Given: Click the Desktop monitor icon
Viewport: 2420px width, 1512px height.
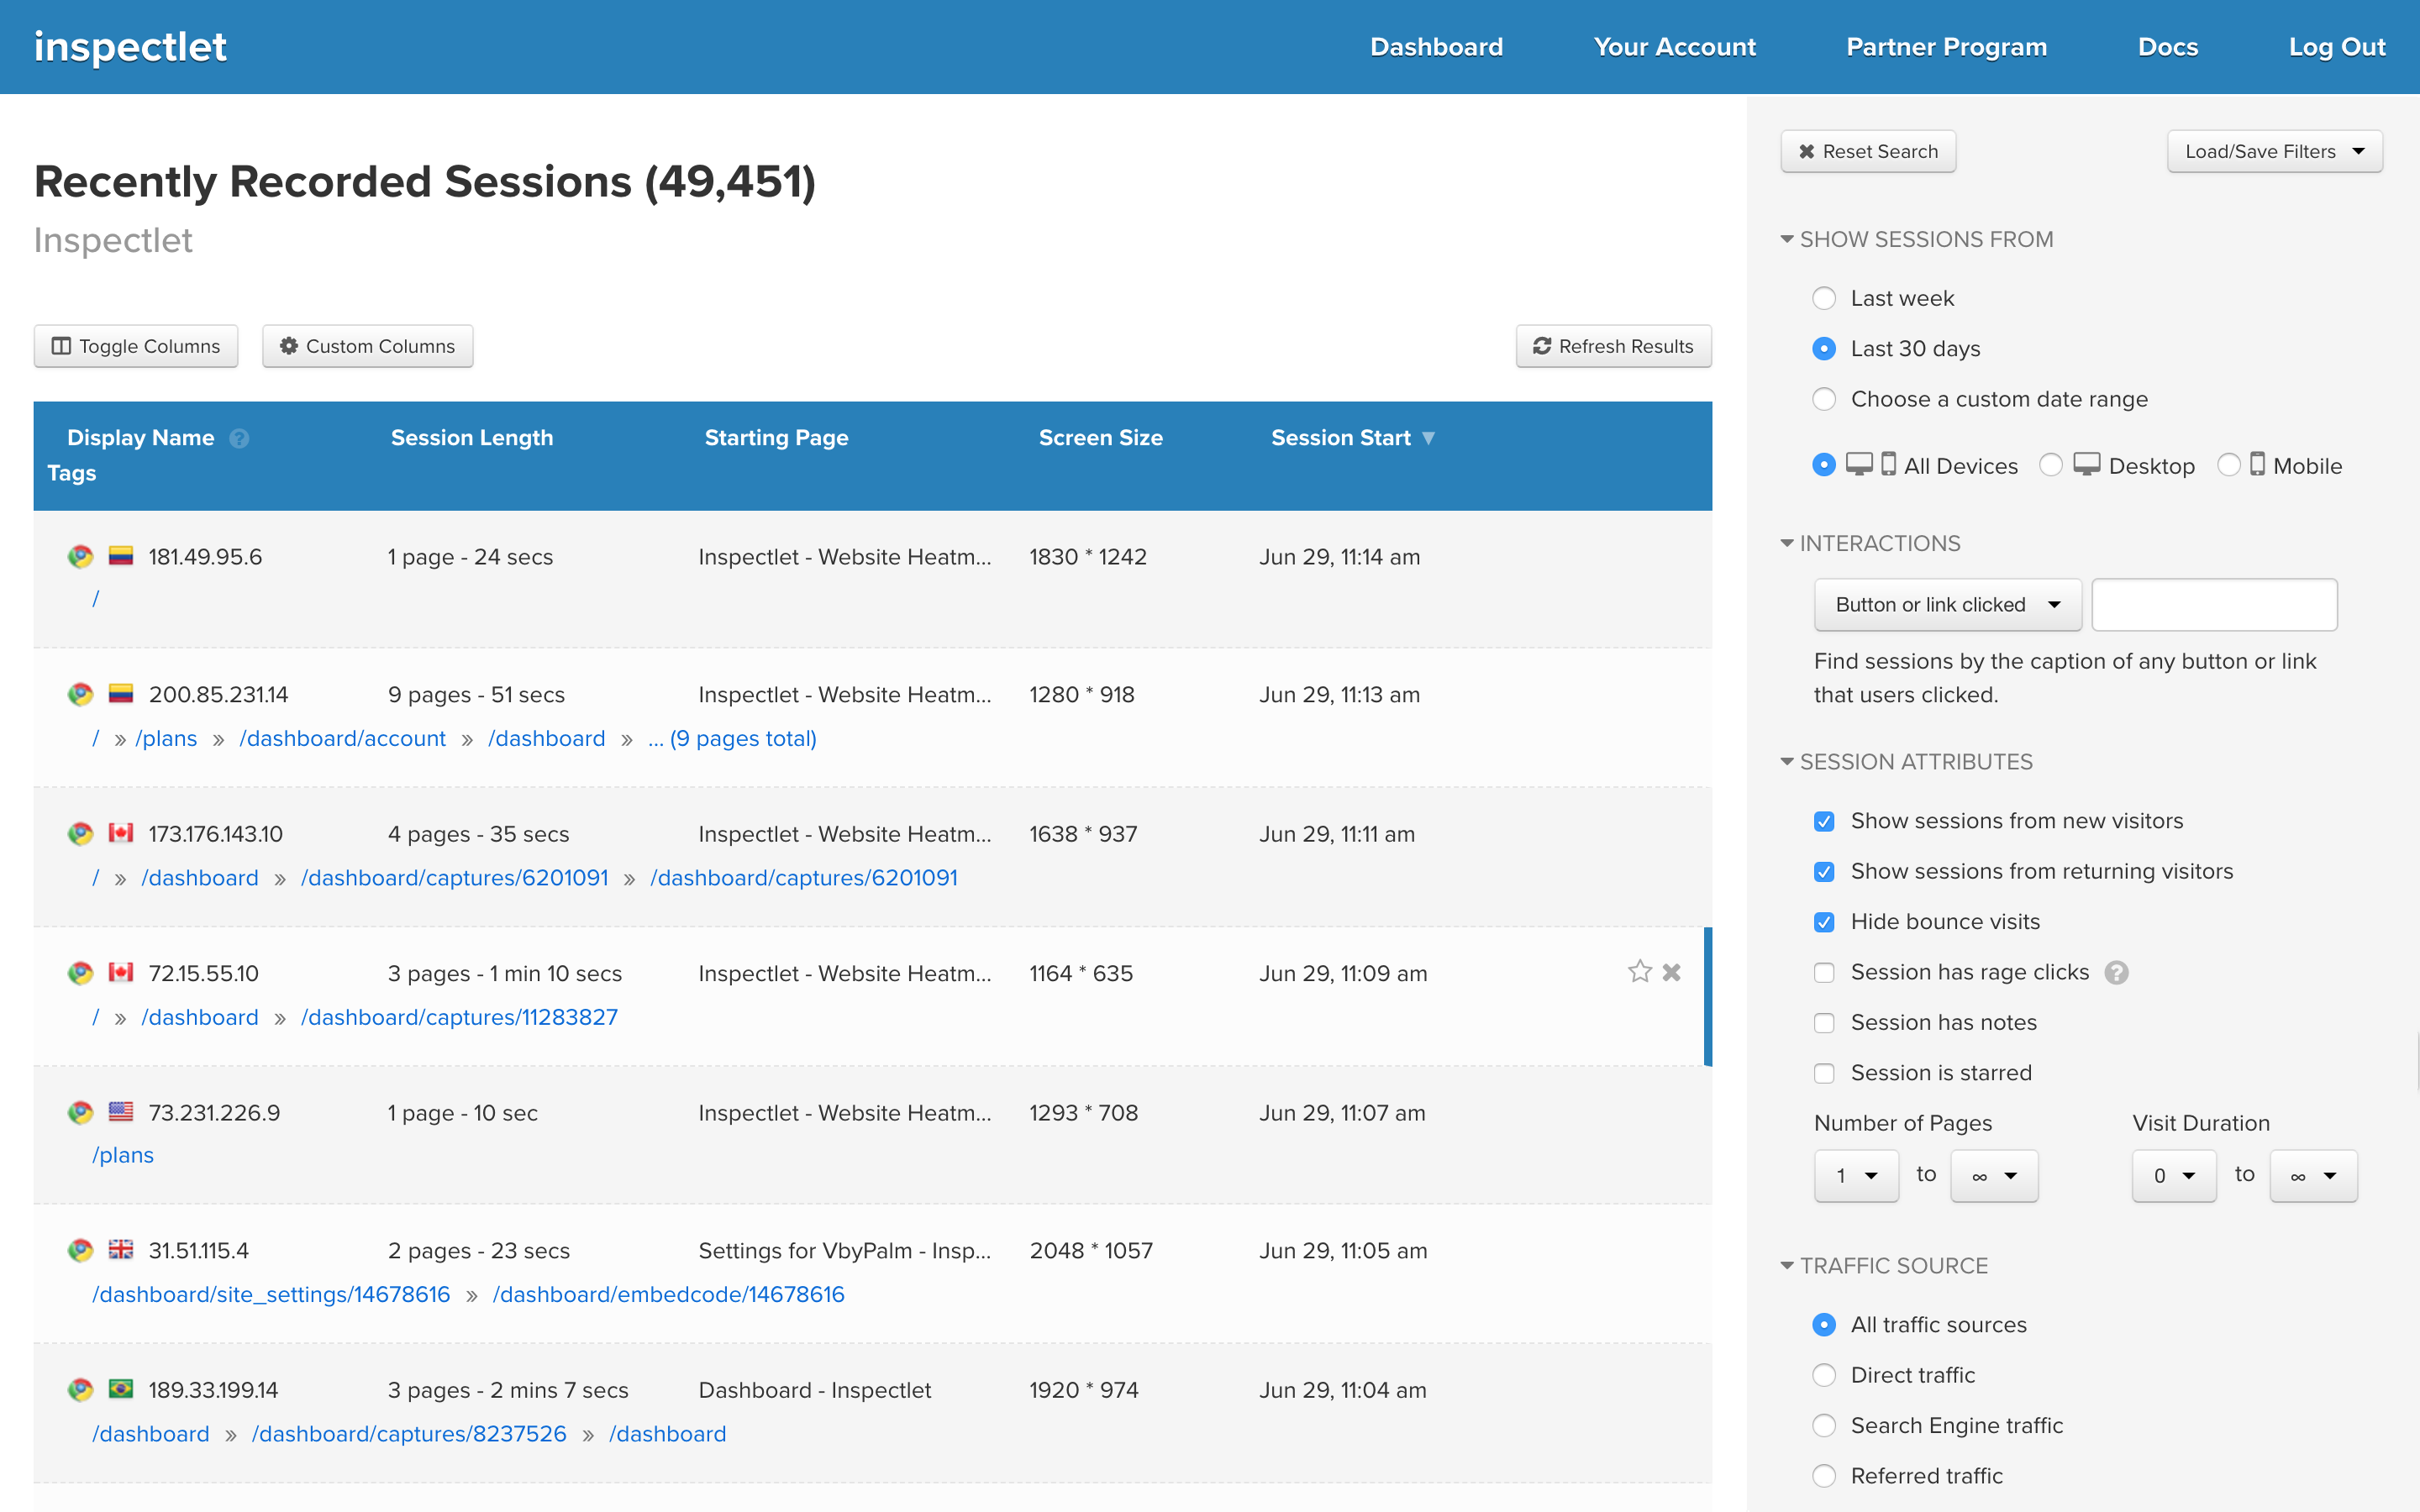Looking at the screenshot, I should point(2087,465).
